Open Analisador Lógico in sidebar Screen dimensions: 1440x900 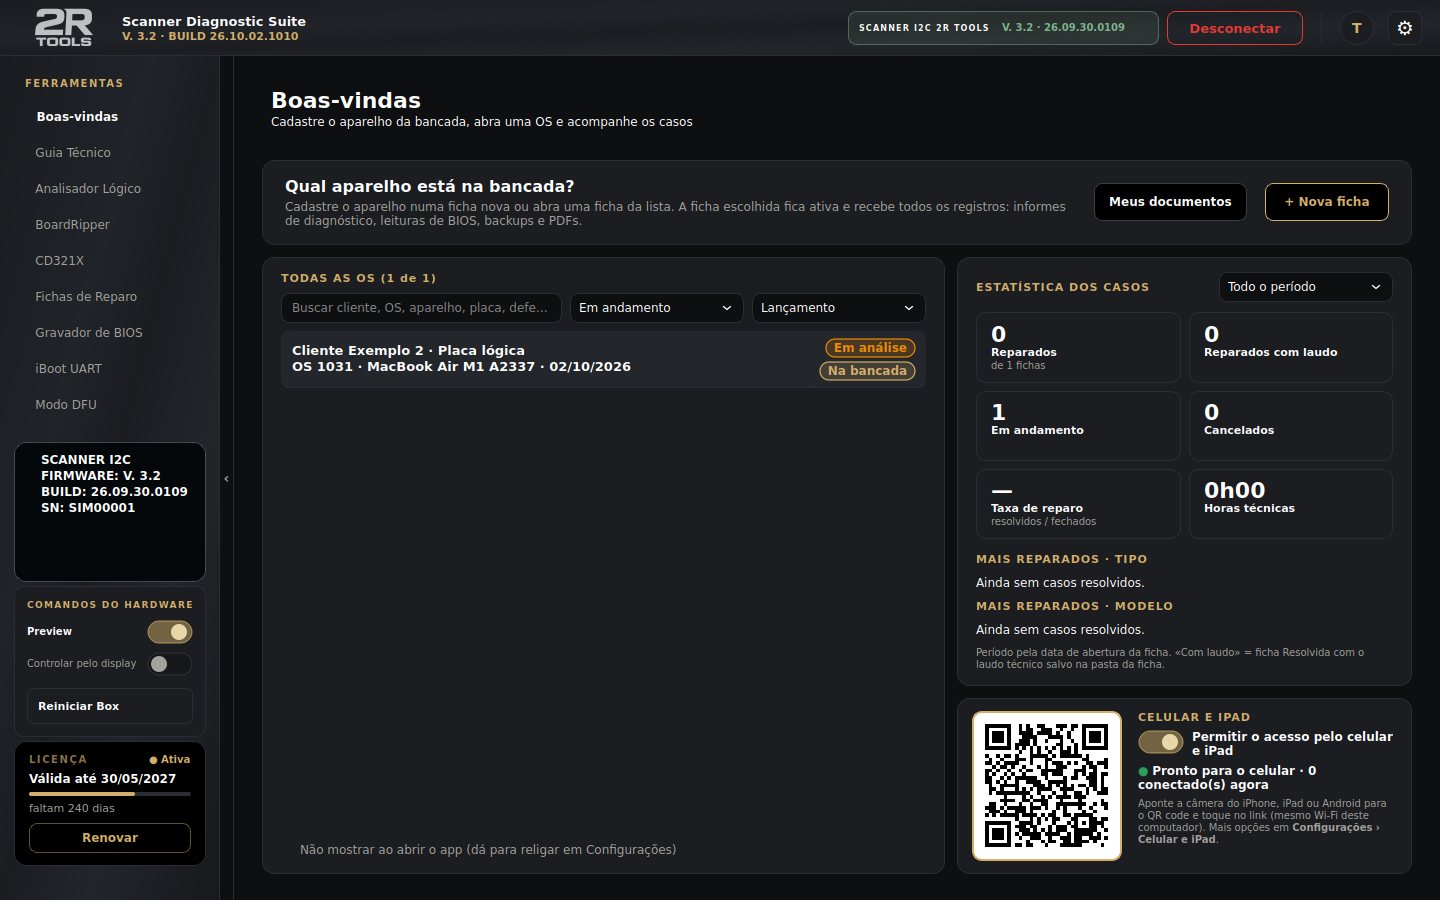pyautogui.click(x=88, y=189)
